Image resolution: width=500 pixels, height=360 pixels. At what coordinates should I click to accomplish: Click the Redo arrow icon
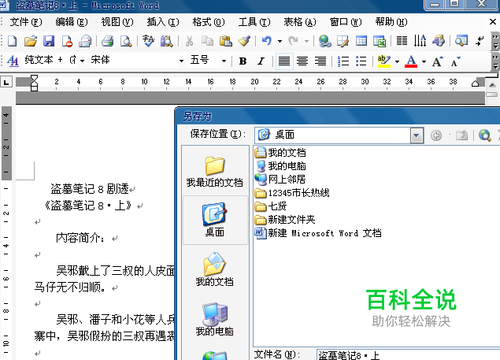point(293,41)
